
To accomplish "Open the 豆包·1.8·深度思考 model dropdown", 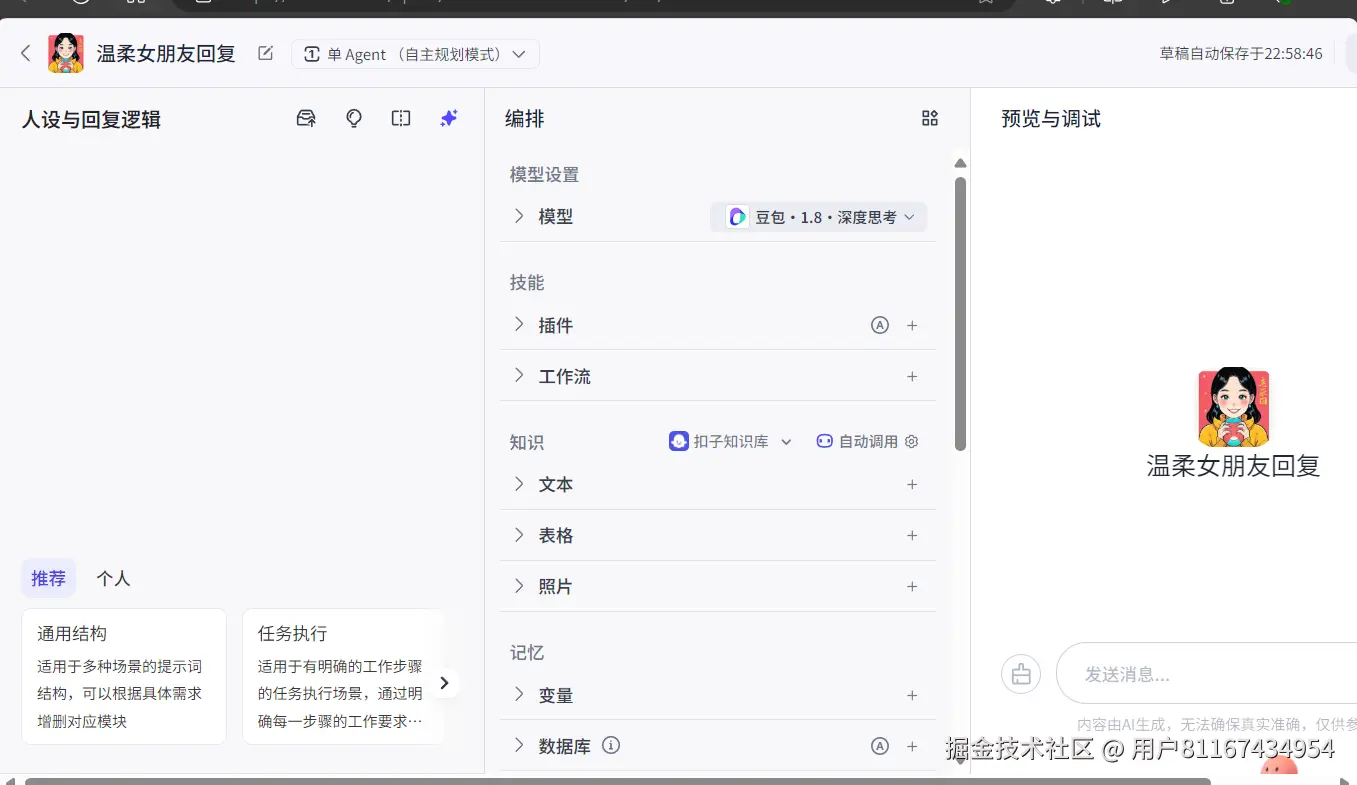I will (819, 217).
